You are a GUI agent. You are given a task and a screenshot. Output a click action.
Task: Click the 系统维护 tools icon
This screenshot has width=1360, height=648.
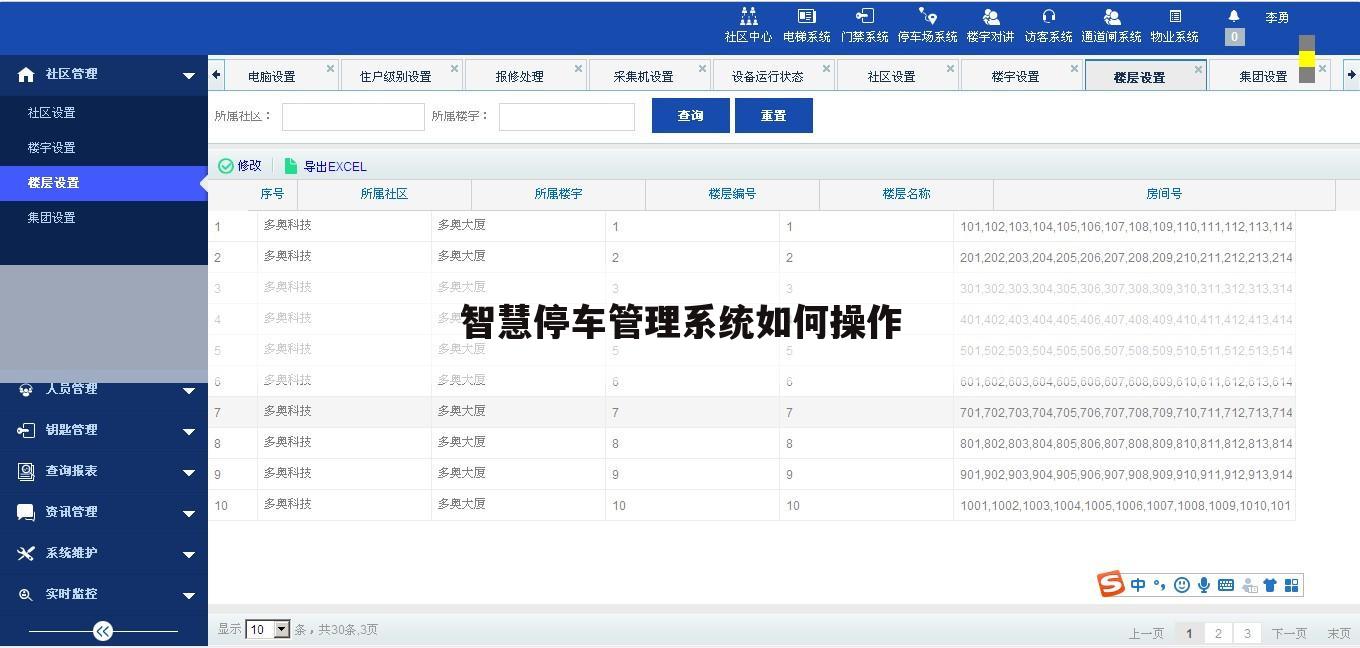[26, 553]
